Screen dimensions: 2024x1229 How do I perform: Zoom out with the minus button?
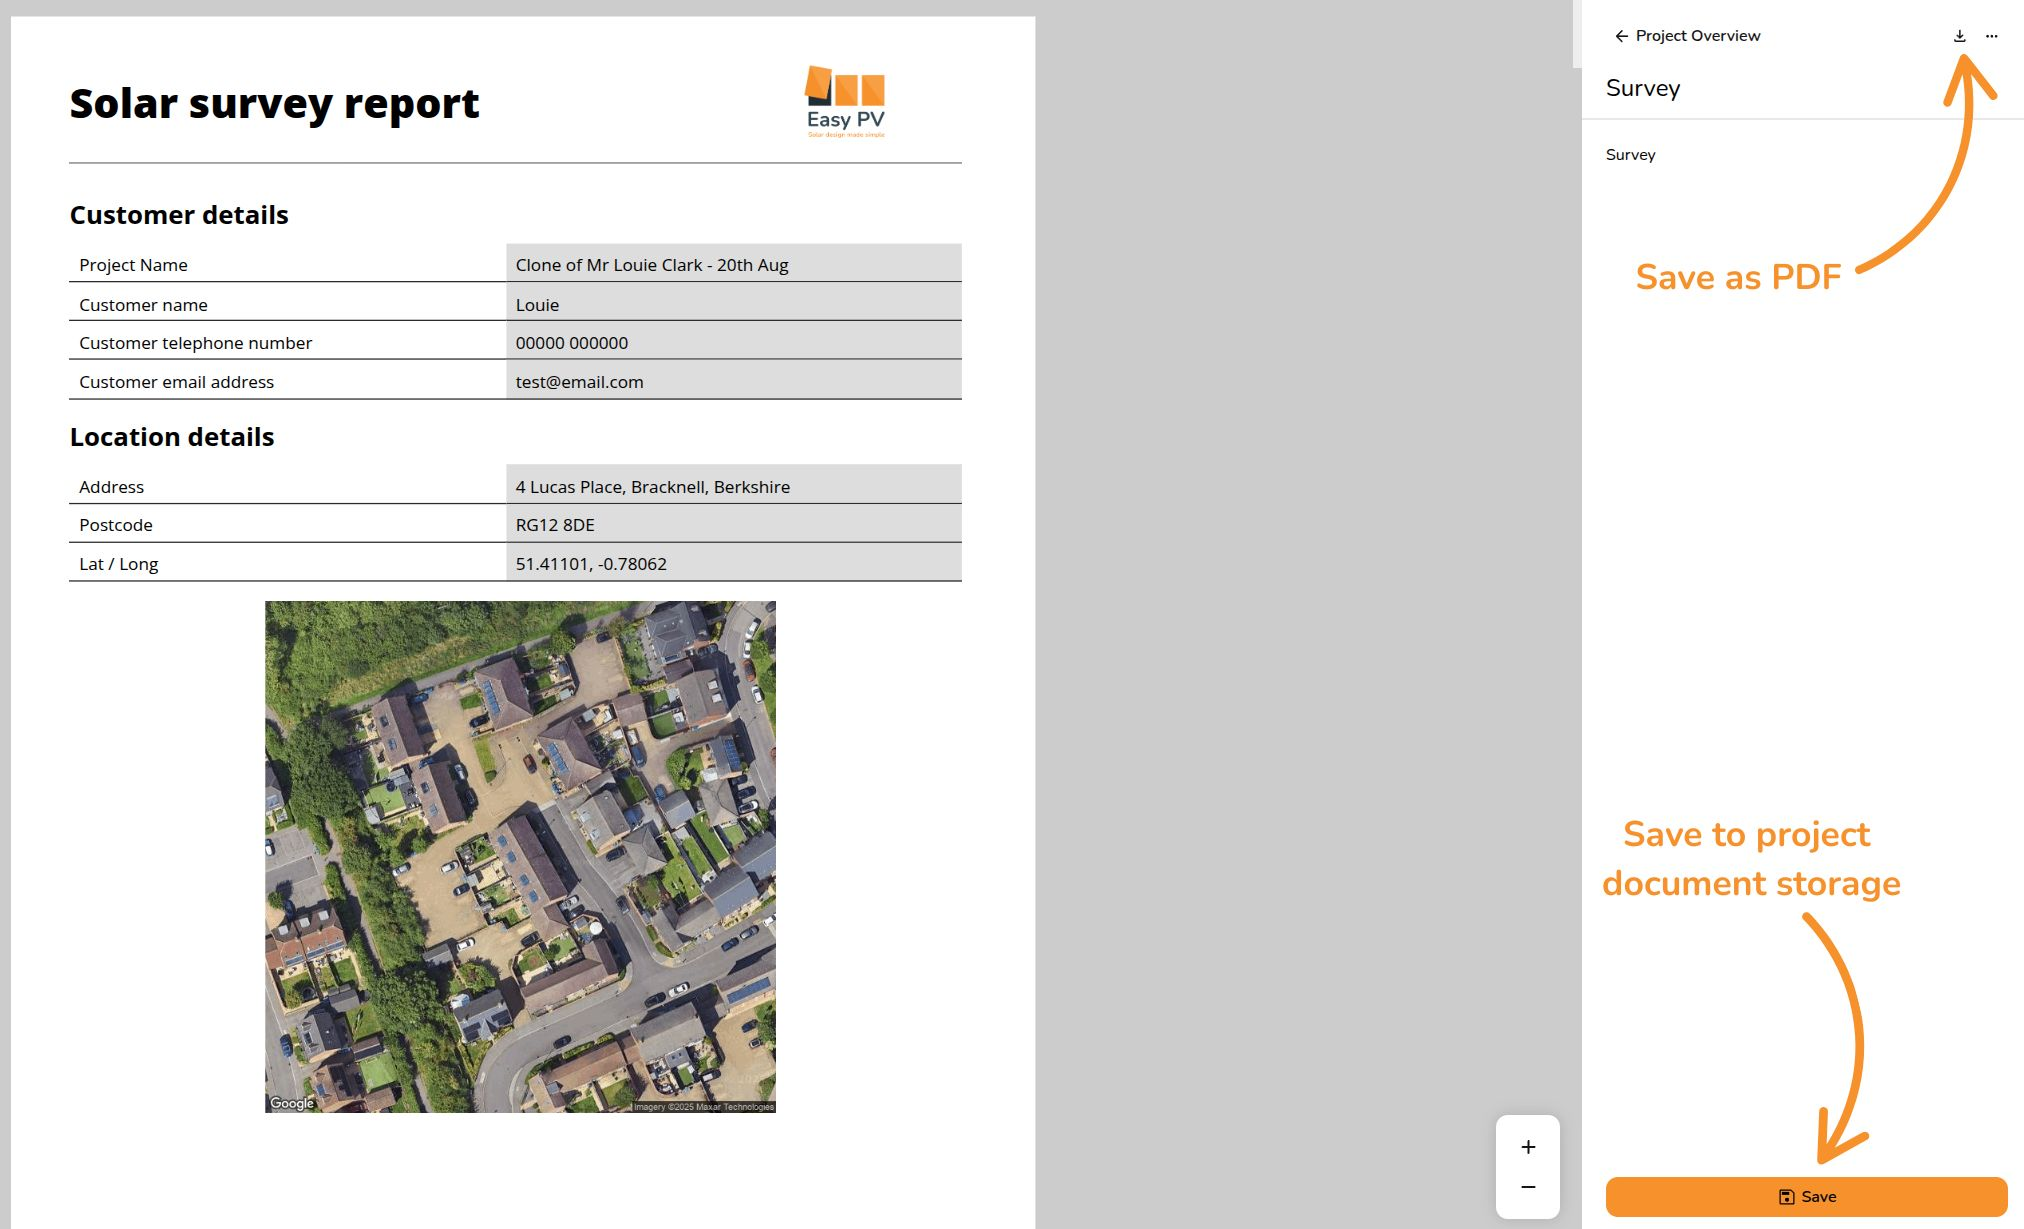[1527, 1187]
